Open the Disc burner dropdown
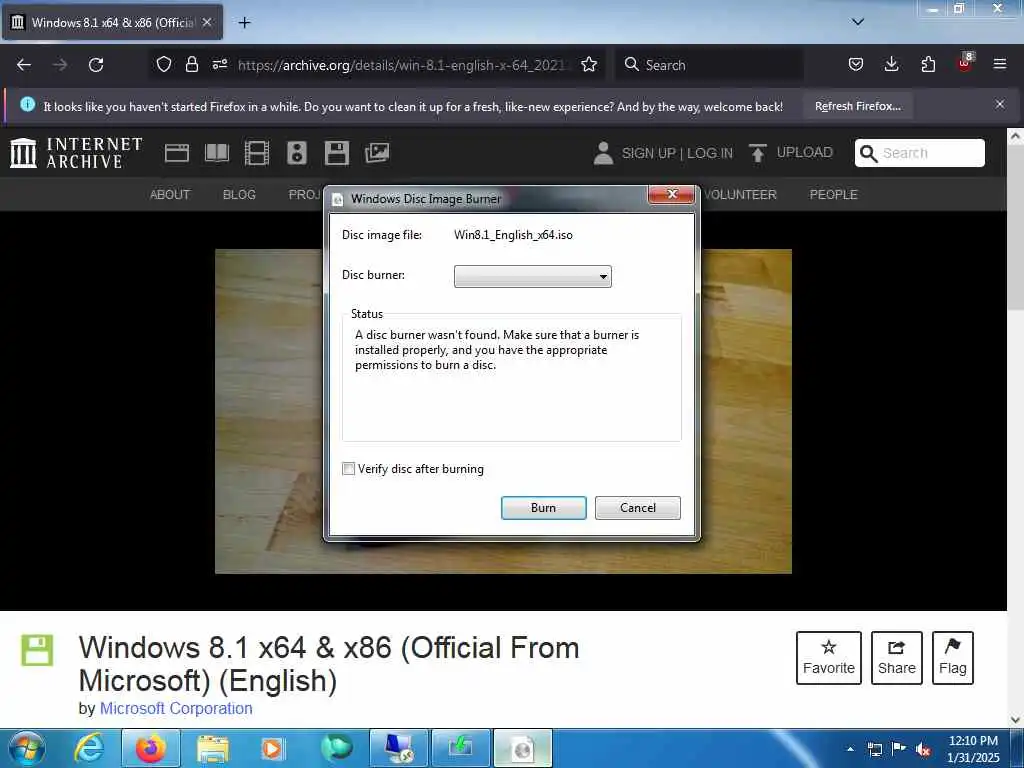This screenshot has width=1024, height=768. (x=532, y=276)
